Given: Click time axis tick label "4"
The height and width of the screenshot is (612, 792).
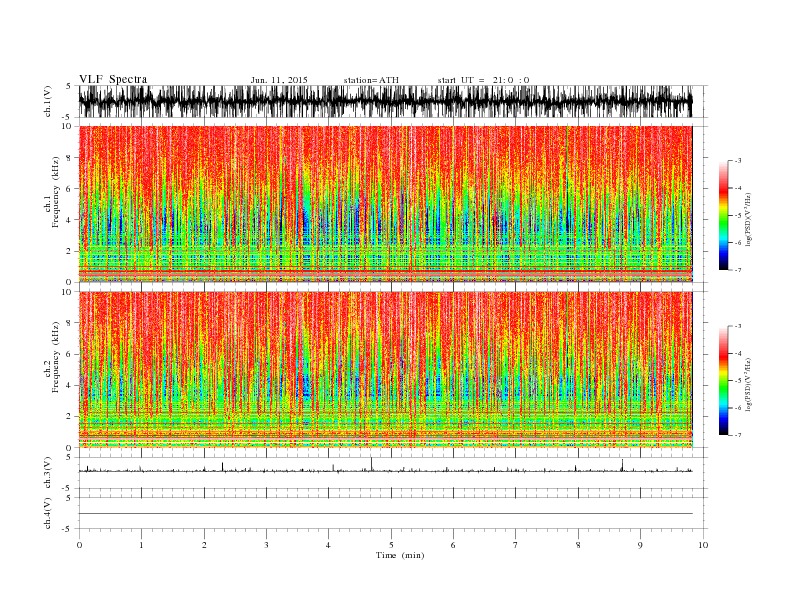Looking at the screenshot, I should 328,545.
